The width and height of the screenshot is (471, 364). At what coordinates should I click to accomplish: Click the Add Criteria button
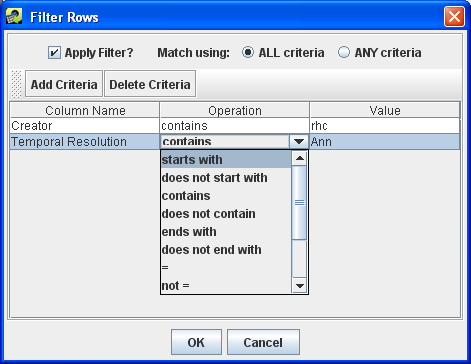click(x=64, y=84)
